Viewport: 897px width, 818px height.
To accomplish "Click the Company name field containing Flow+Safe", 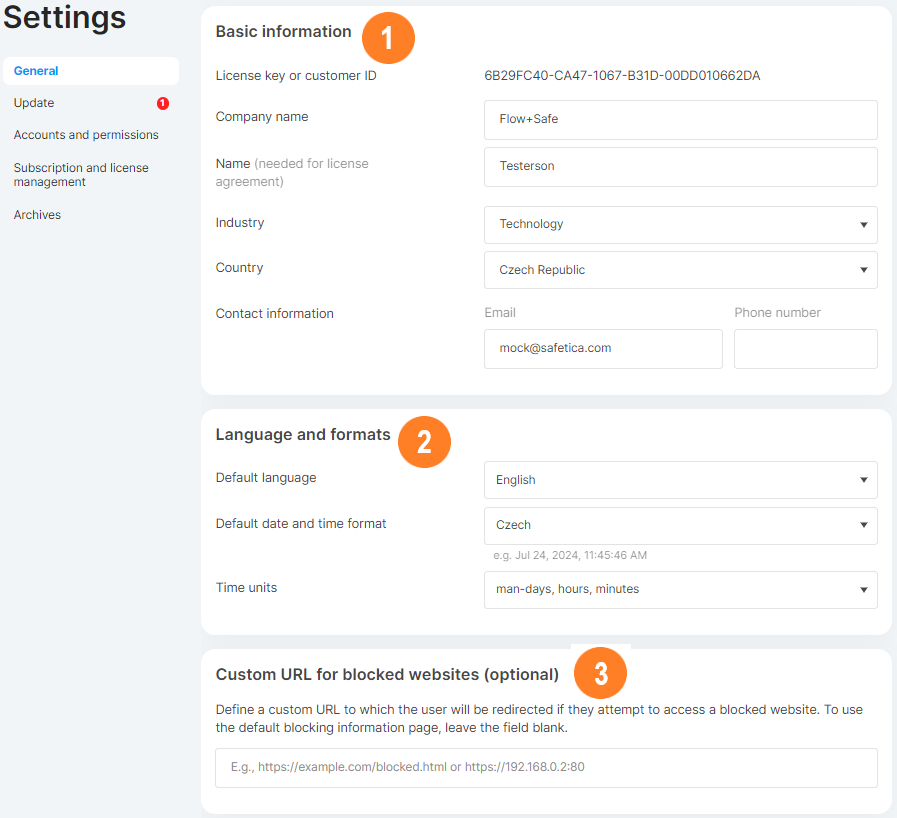I will pyautogui.click(x=680, y=120).
